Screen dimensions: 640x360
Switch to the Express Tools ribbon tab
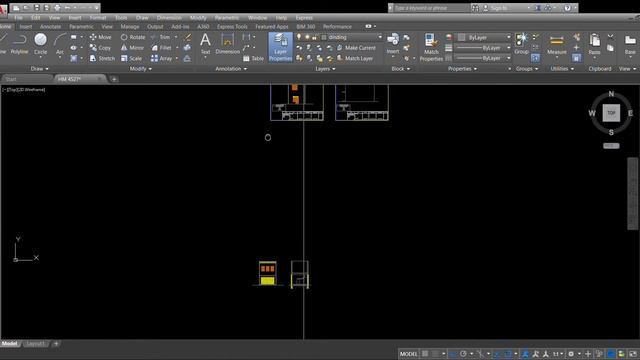tap(232, 27)
